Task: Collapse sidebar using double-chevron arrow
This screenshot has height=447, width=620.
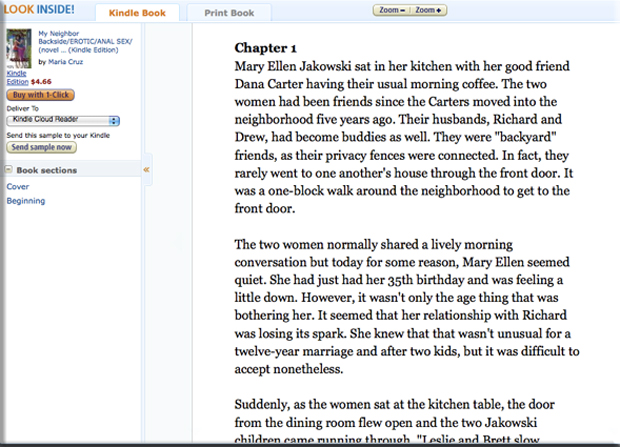Action: pyautogui.click(x=147, y=170)
